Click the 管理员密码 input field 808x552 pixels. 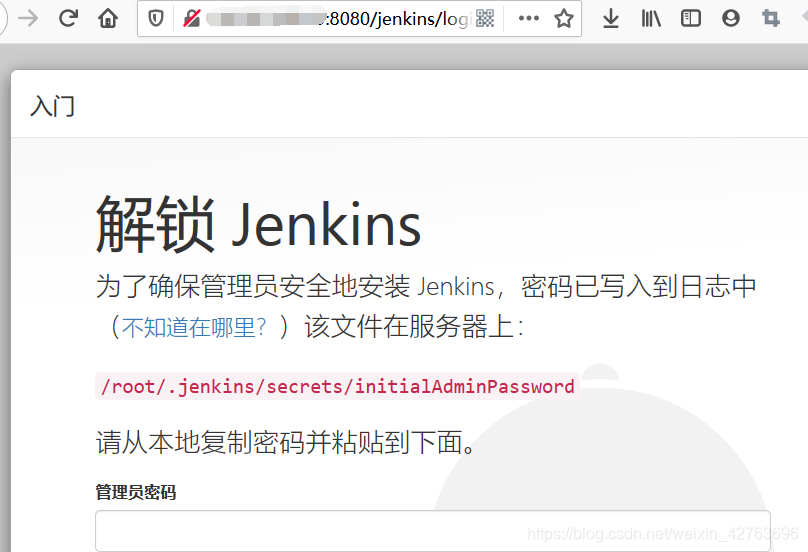pos(433,531)
